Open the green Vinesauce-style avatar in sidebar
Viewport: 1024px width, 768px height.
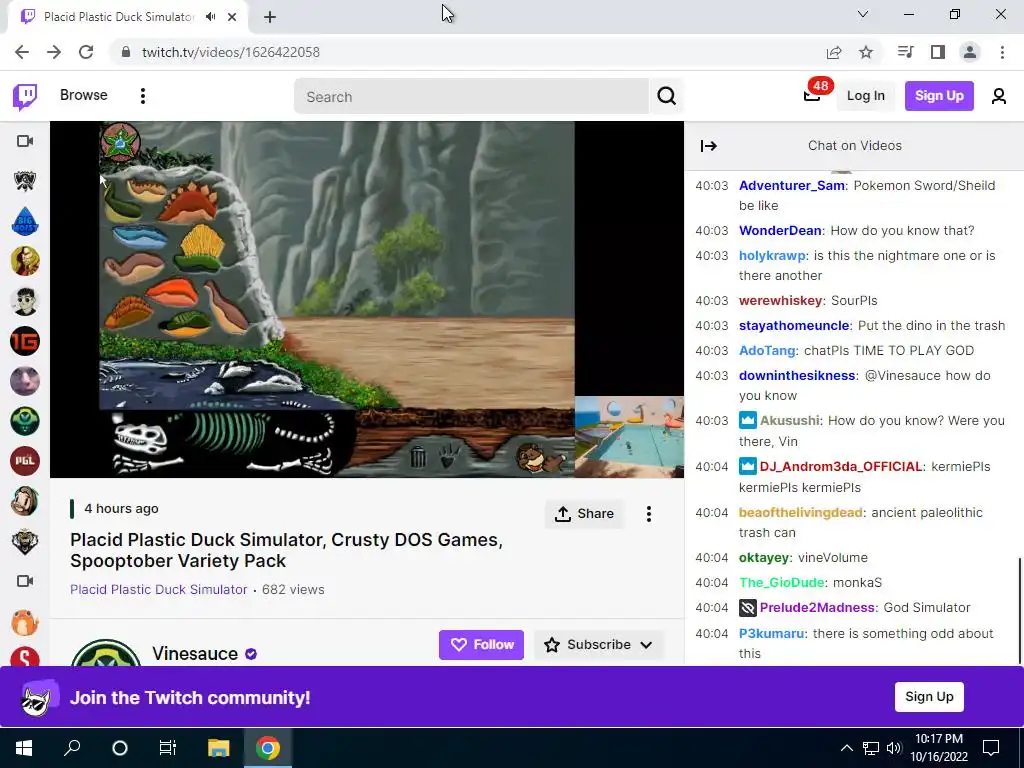[25, 421]
